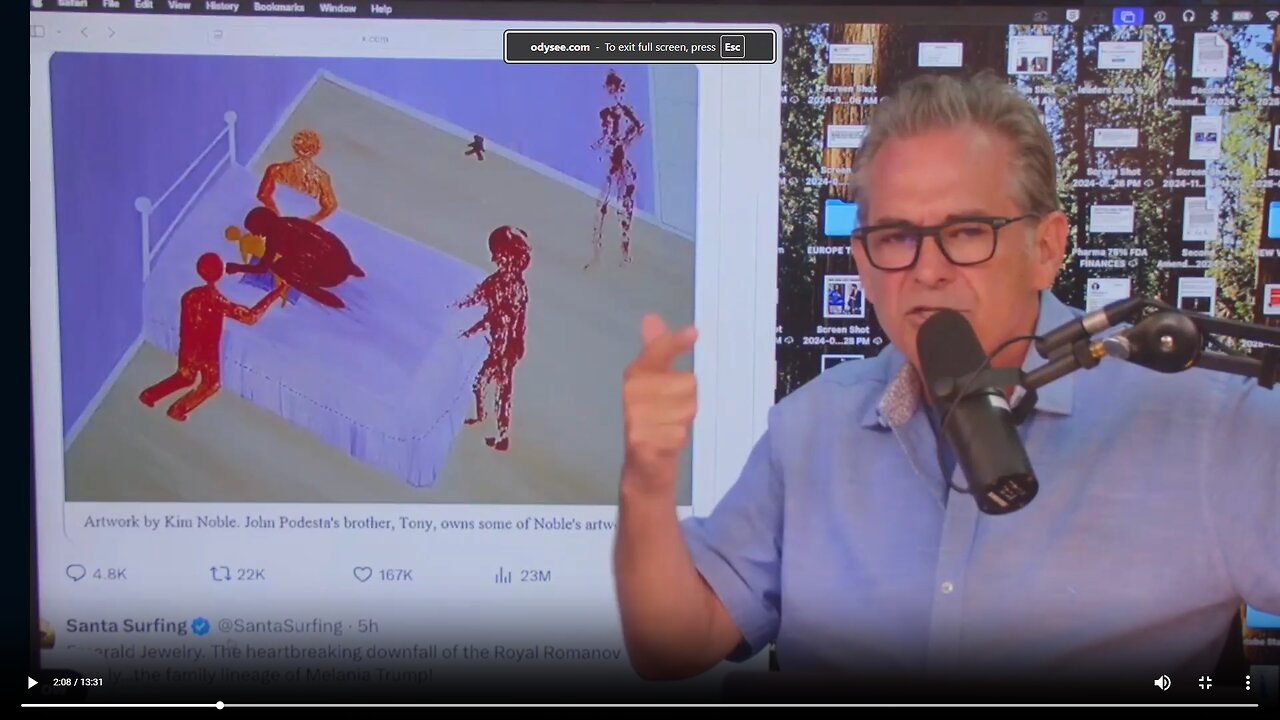Open the three-dot more options menu
Image resolution: width=1280 pixels, height=720 pixels.
click(x=1247, y=683)
